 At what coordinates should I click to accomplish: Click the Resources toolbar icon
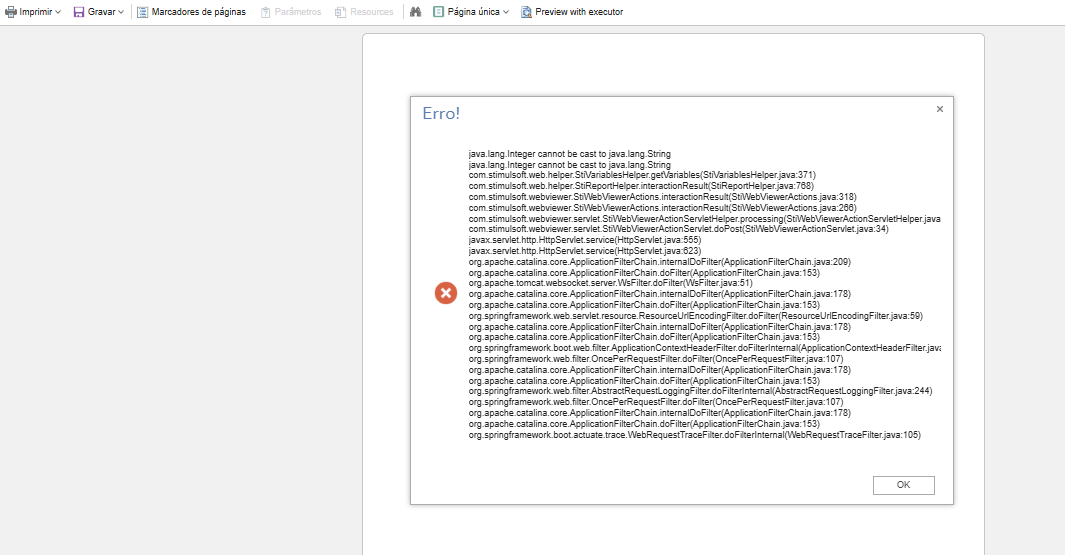coord(340,12)
